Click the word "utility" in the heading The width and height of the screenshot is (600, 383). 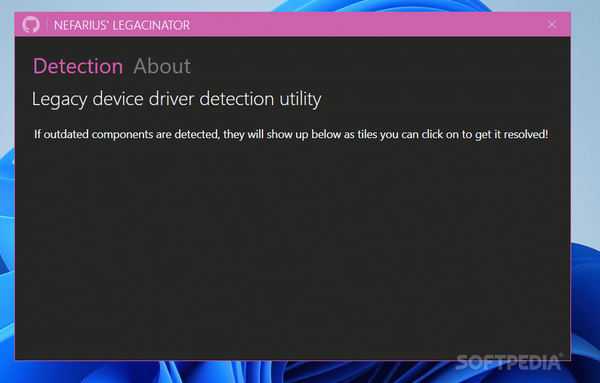coord(300,99)
